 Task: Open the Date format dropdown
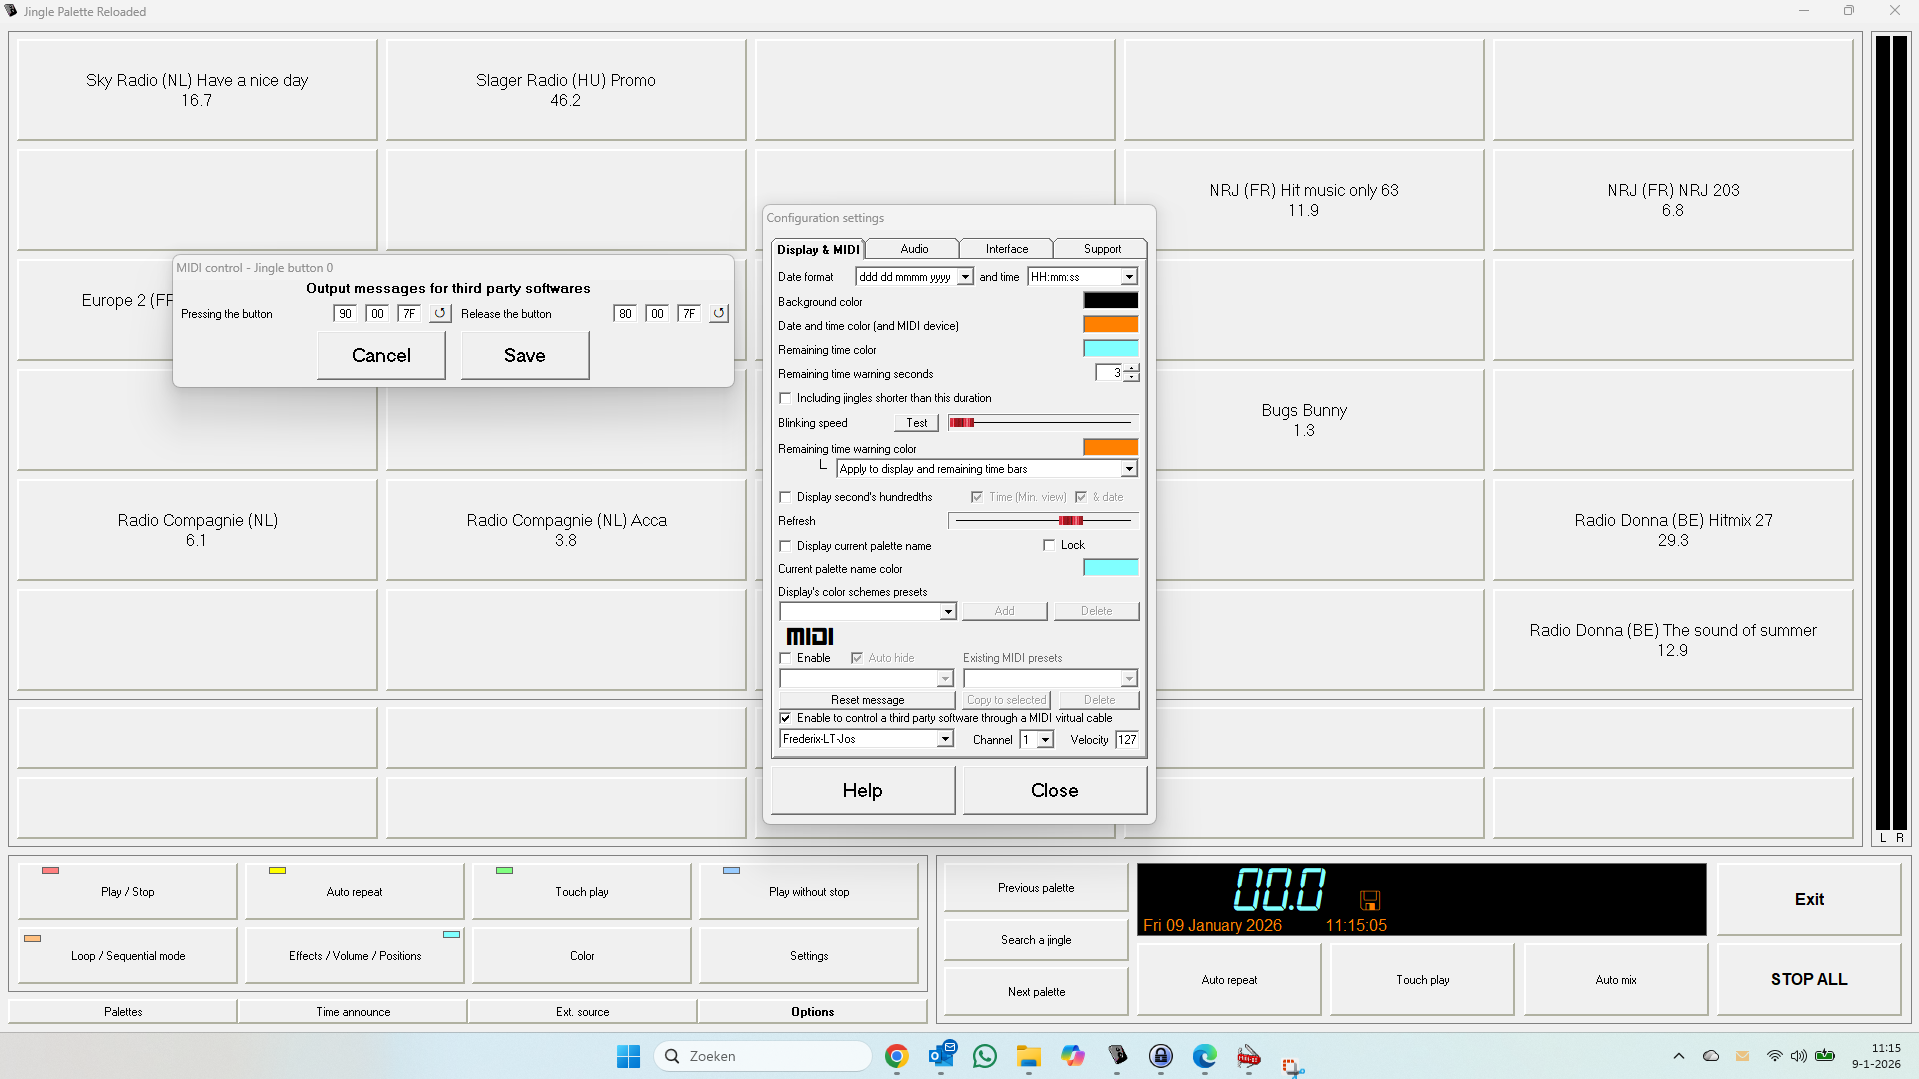(964, 276)
